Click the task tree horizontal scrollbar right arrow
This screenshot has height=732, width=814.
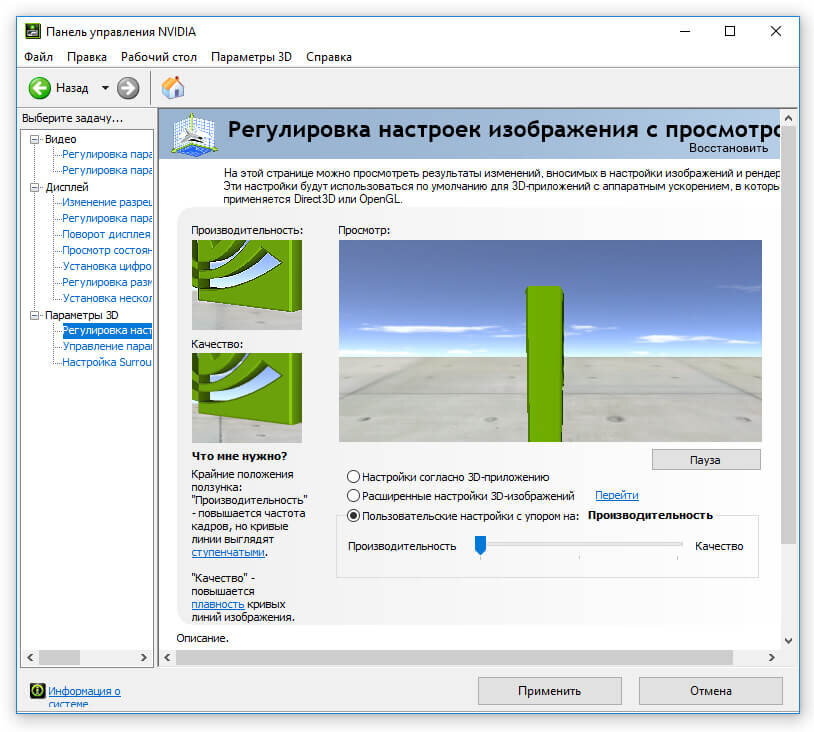pyautogui.click(x=144, y=657)
